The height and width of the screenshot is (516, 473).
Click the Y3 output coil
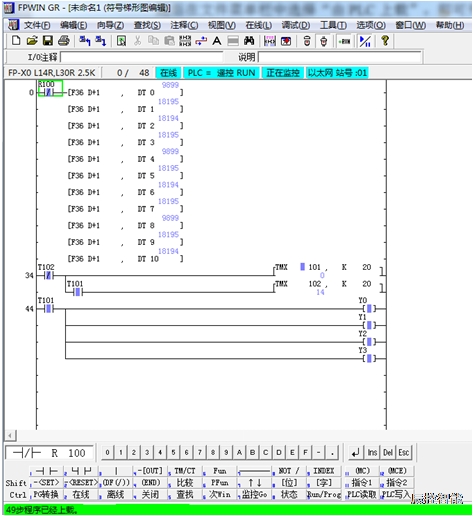tap(369, 359)
